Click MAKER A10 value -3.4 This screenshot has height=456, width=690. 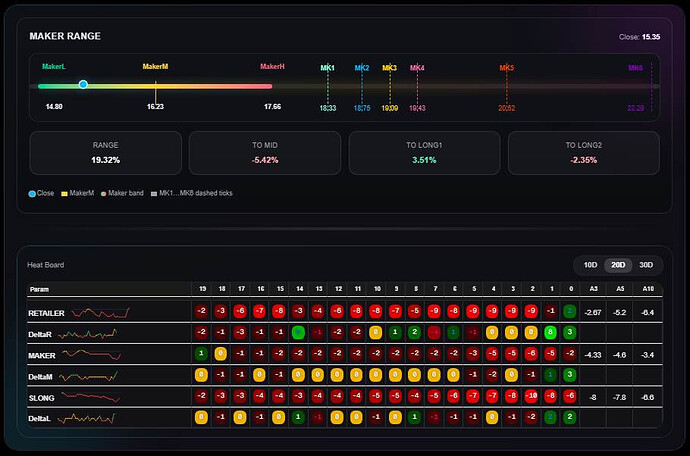click(647, 355)
